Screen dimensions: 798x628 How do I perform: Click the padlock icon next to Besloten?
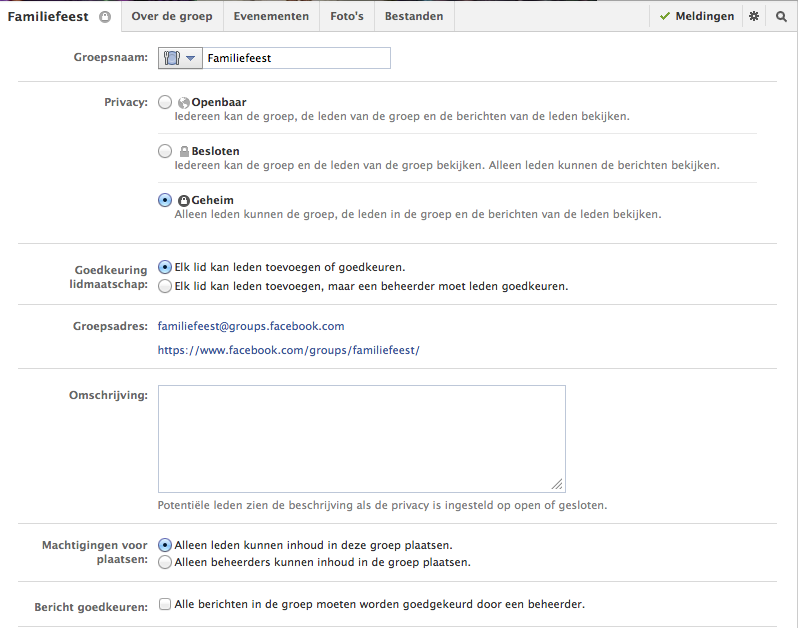(x=183, y=152)
